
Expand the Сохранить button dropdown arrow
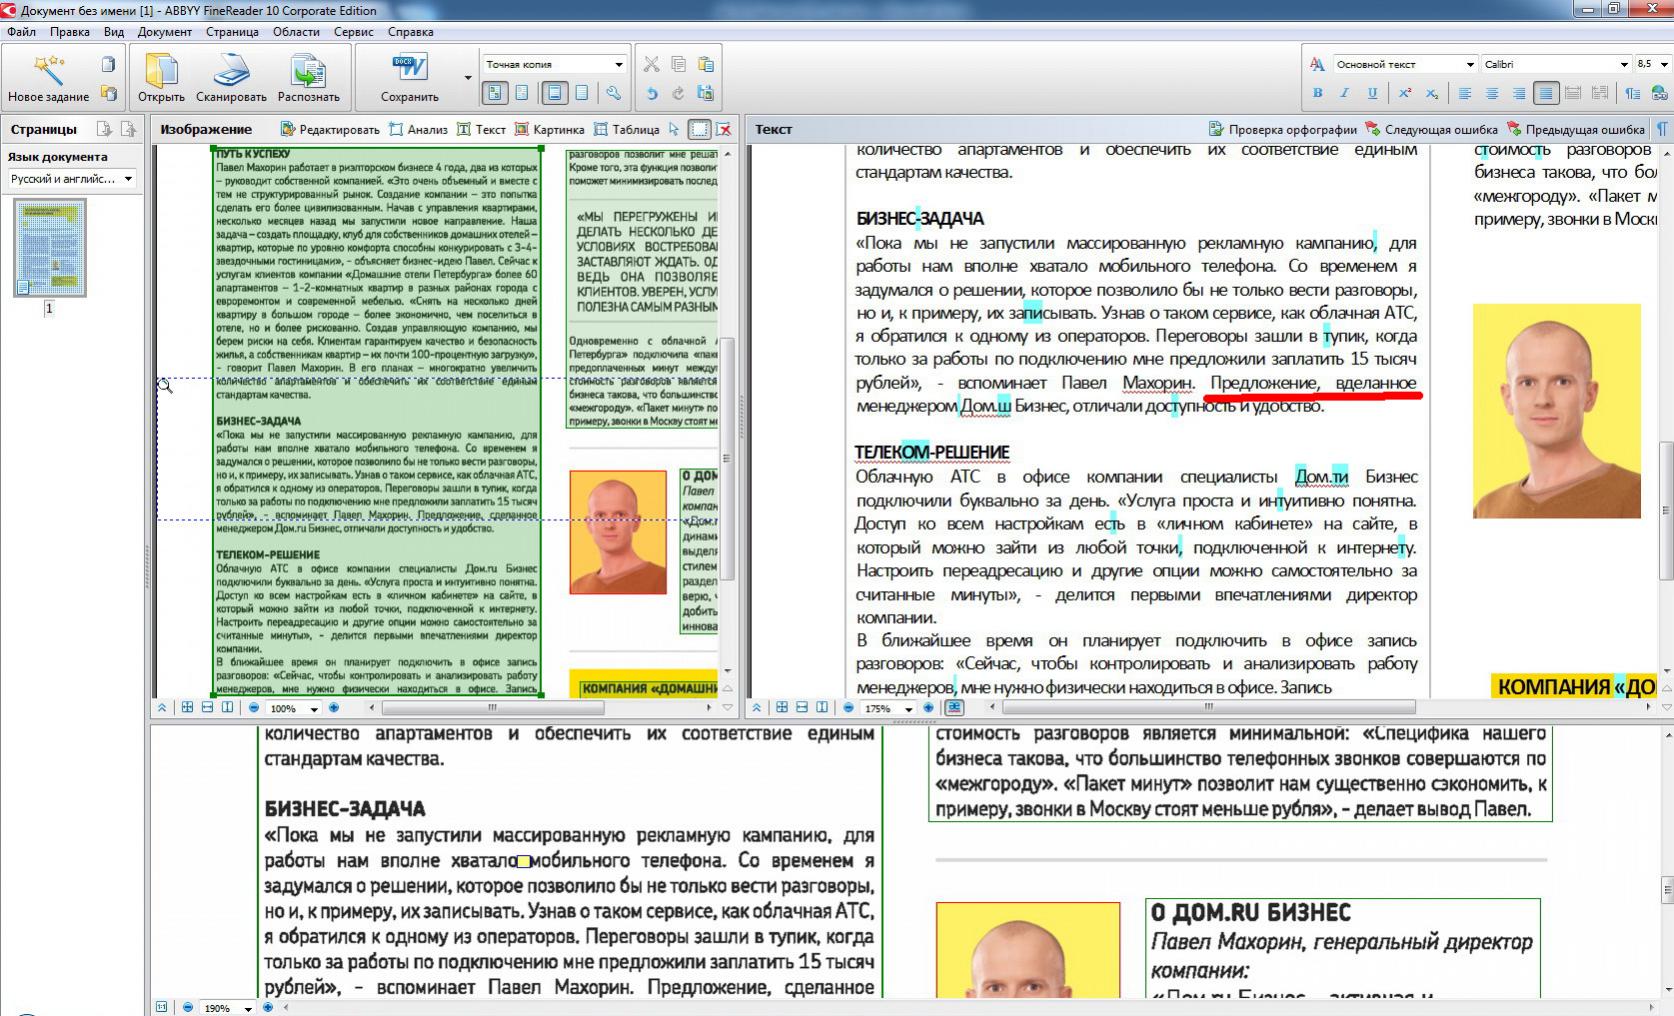click(x=467, y=78)
